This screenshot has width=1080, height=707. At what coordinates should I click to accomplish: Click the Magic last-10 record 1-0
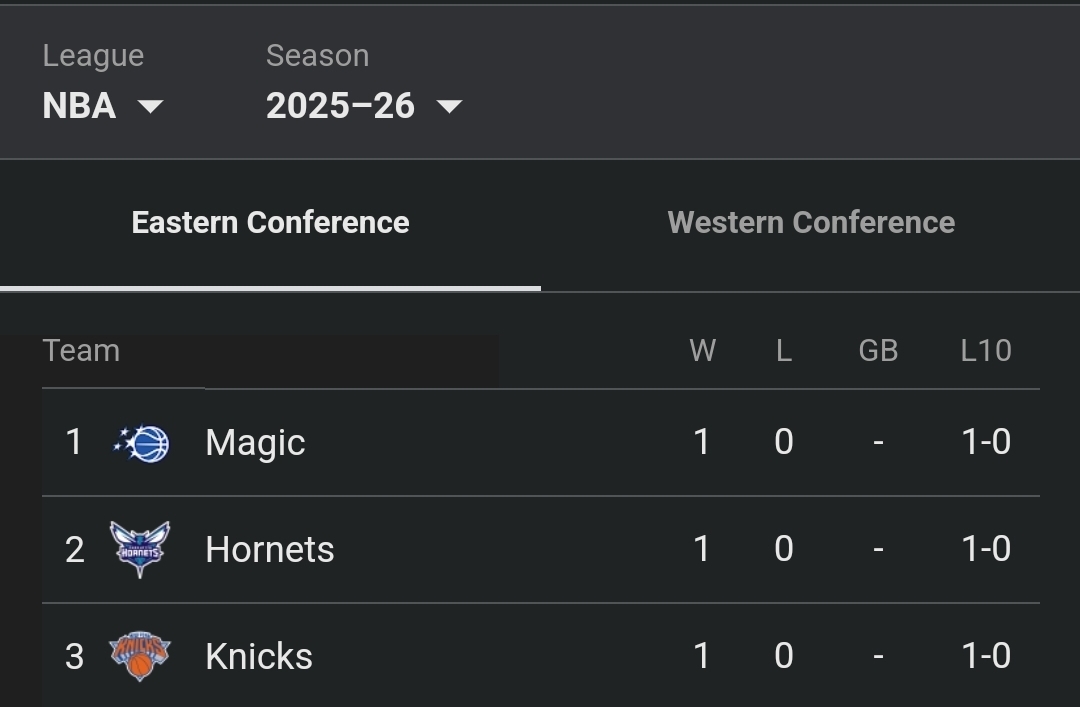pyautogui.click(x=986, y=442)
